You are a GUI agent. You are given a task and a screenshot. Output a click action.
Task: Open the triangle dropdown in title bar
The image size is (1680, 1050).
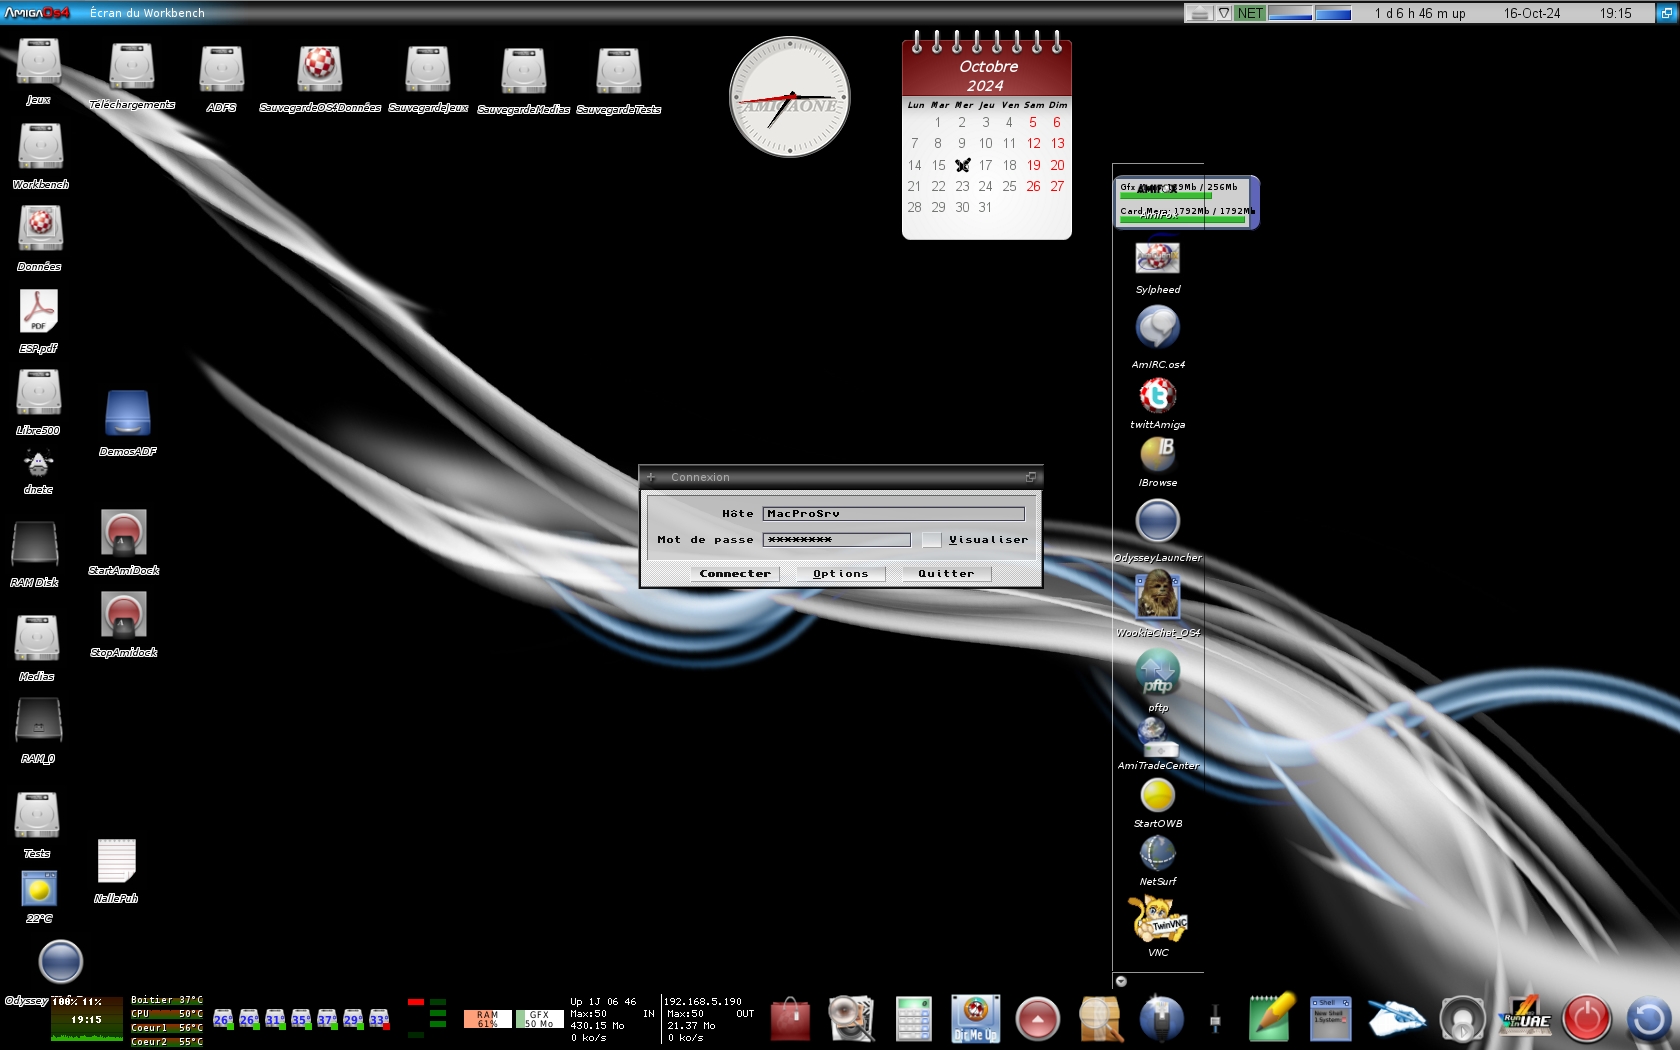(x=1224, y=13)
